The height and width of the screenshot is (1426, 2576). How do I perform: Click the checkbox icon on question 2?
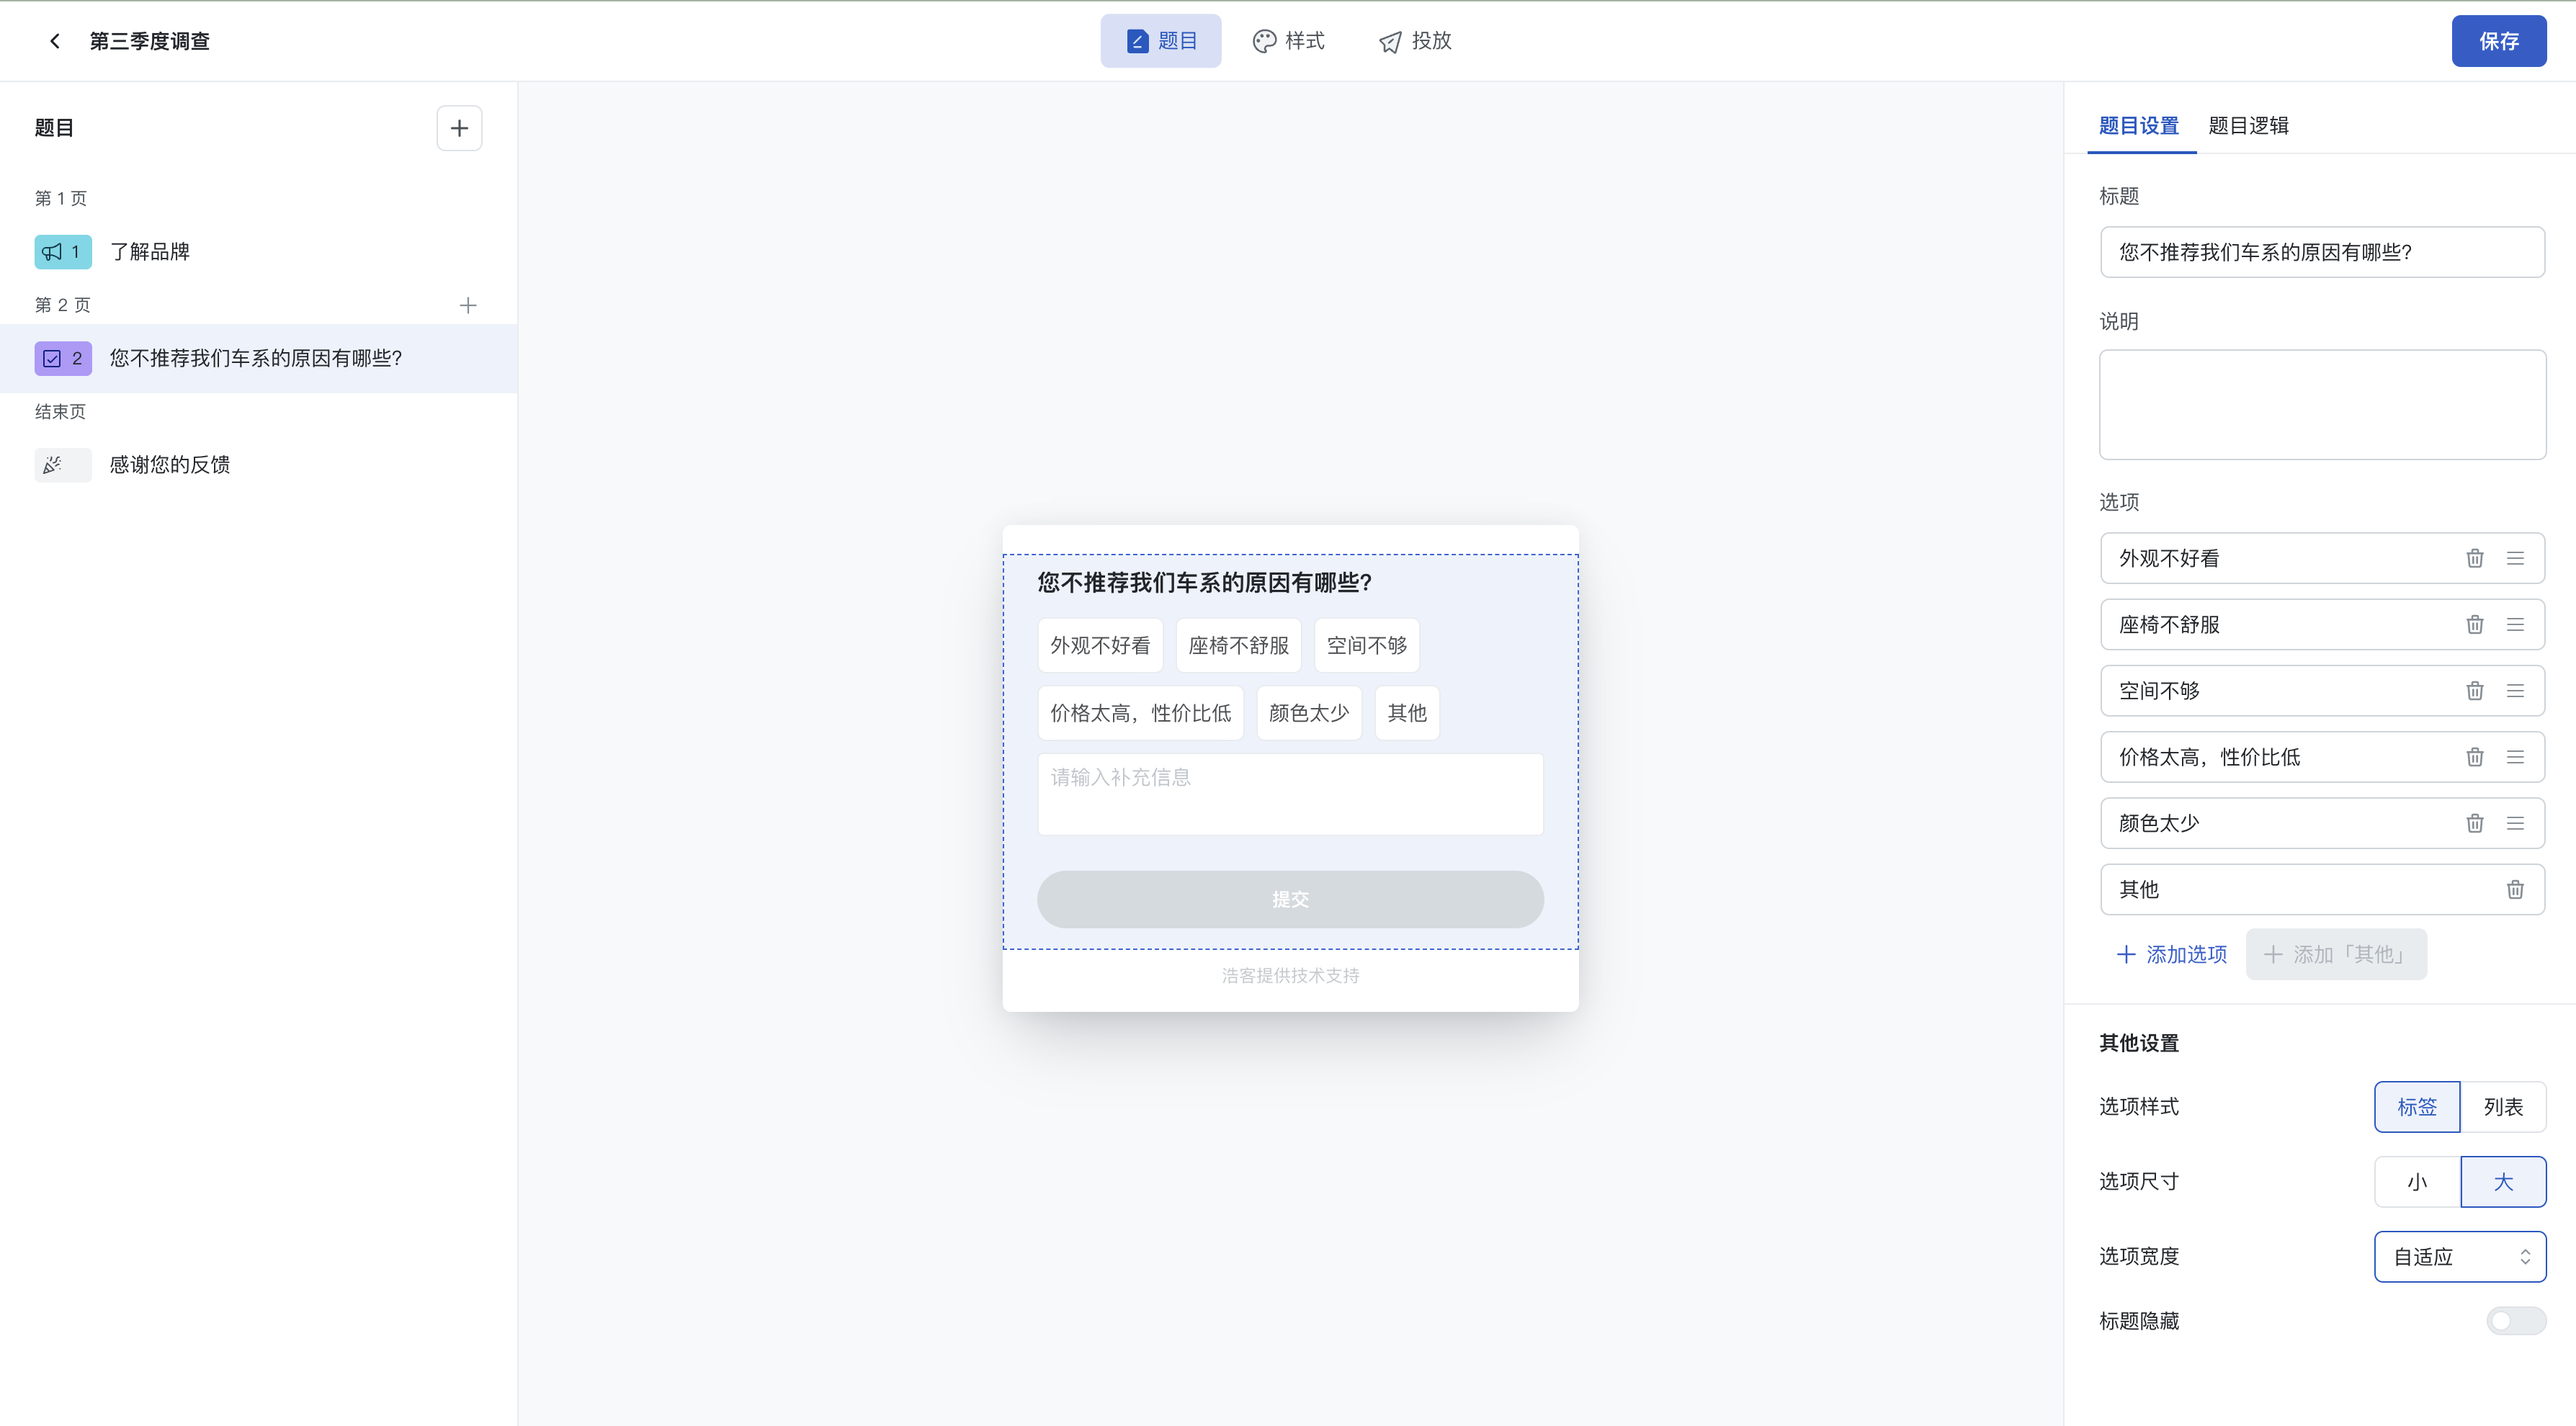pyautogui.click(x=52, y=358)
